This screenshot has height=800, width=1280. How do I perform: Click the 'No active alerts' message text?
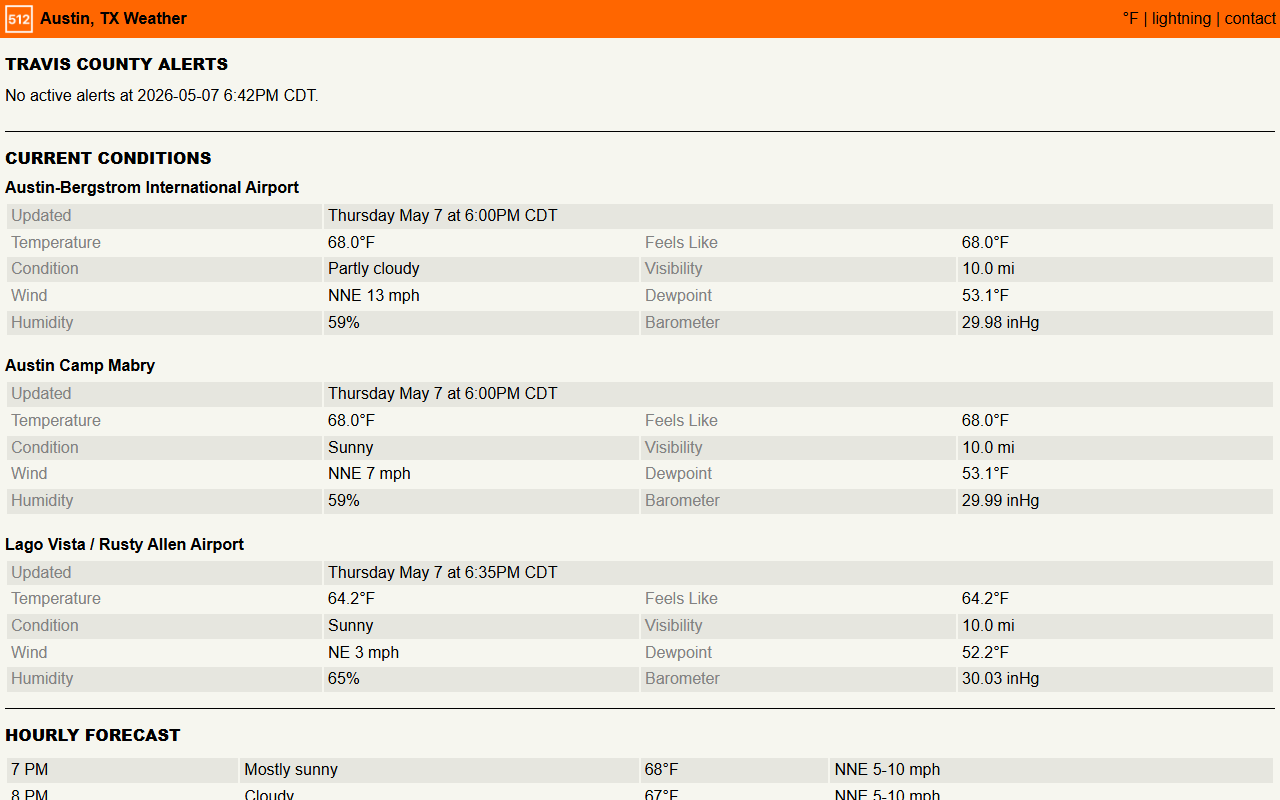[162, 96]
